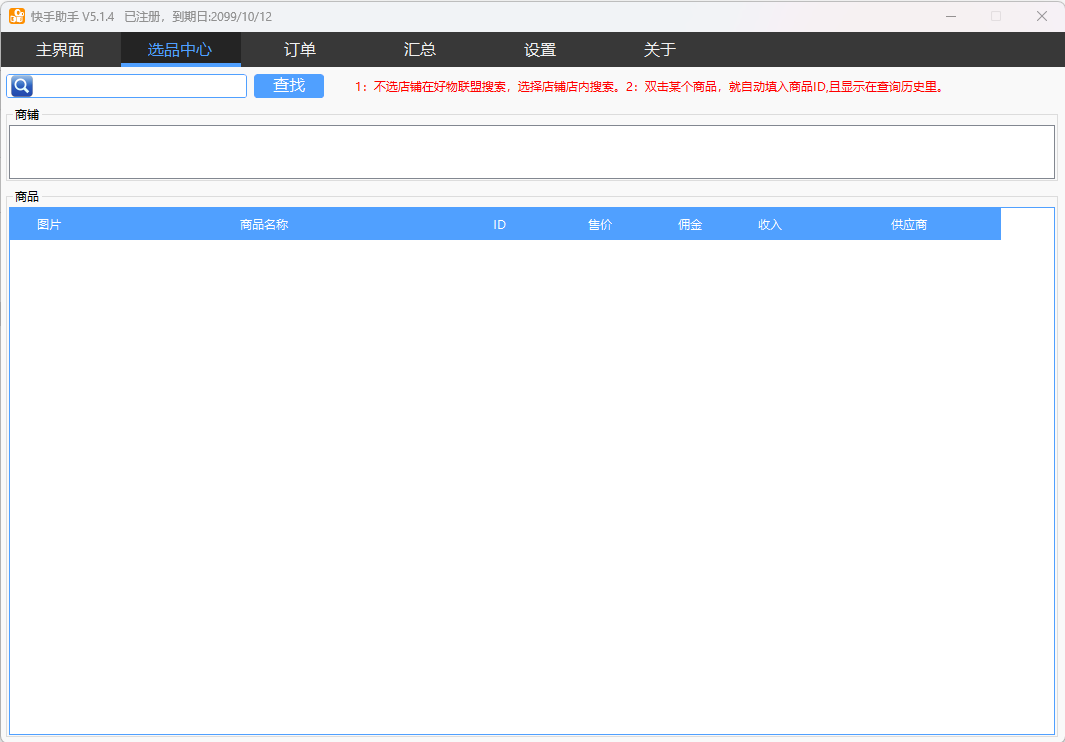Click the ID column header
The width and height of the screenshot is (1065, 742).
tap(499, 225)
